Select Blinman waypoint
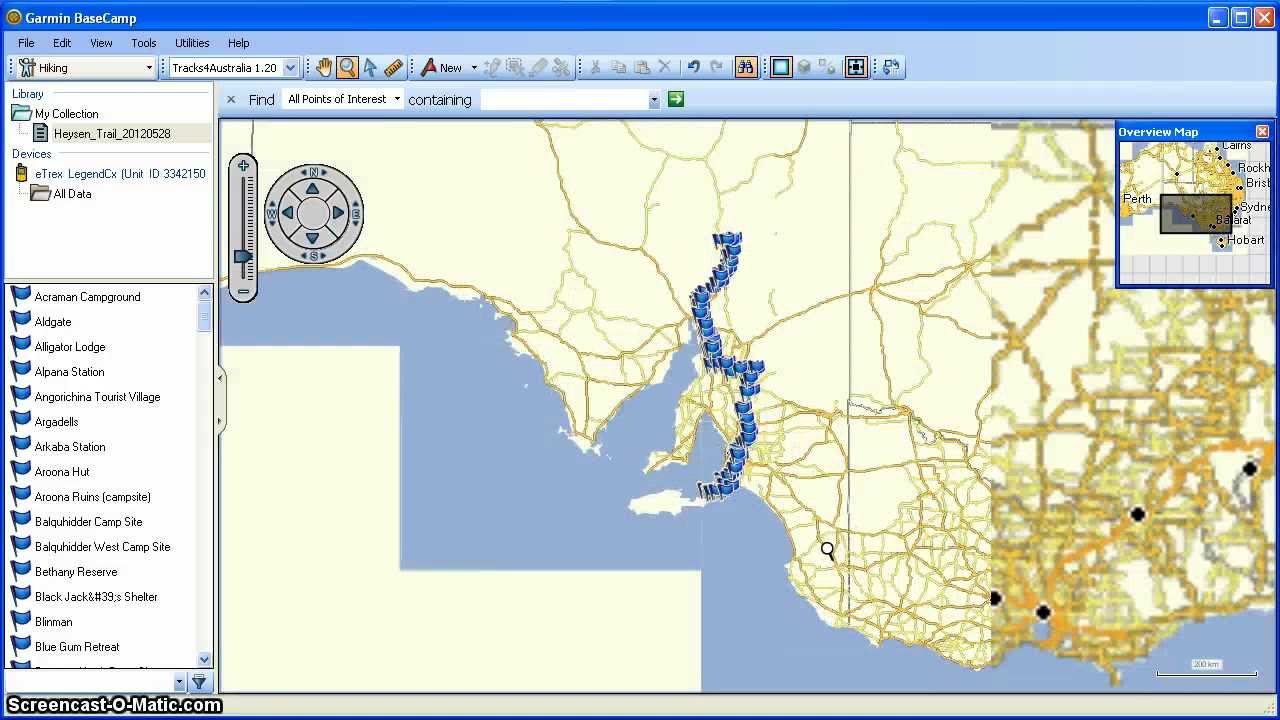 pos(54,622)
